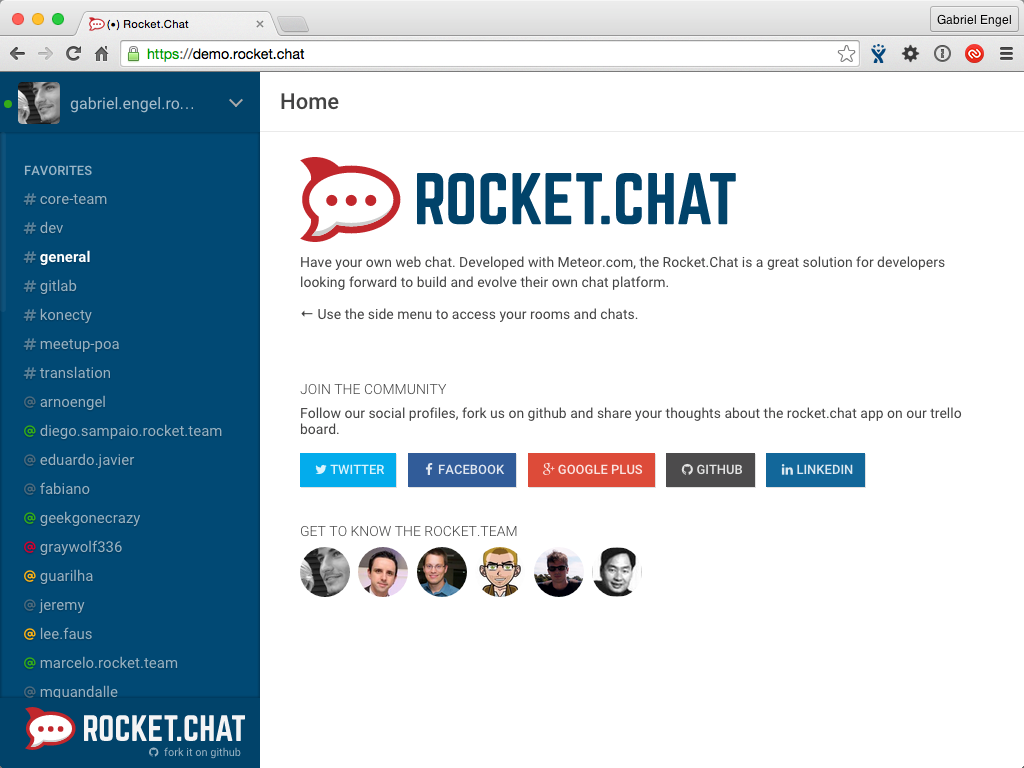This screenshot has height=768, width=1024.
Task: Click the address bar URL field
Action: click(x=490, y=54)
